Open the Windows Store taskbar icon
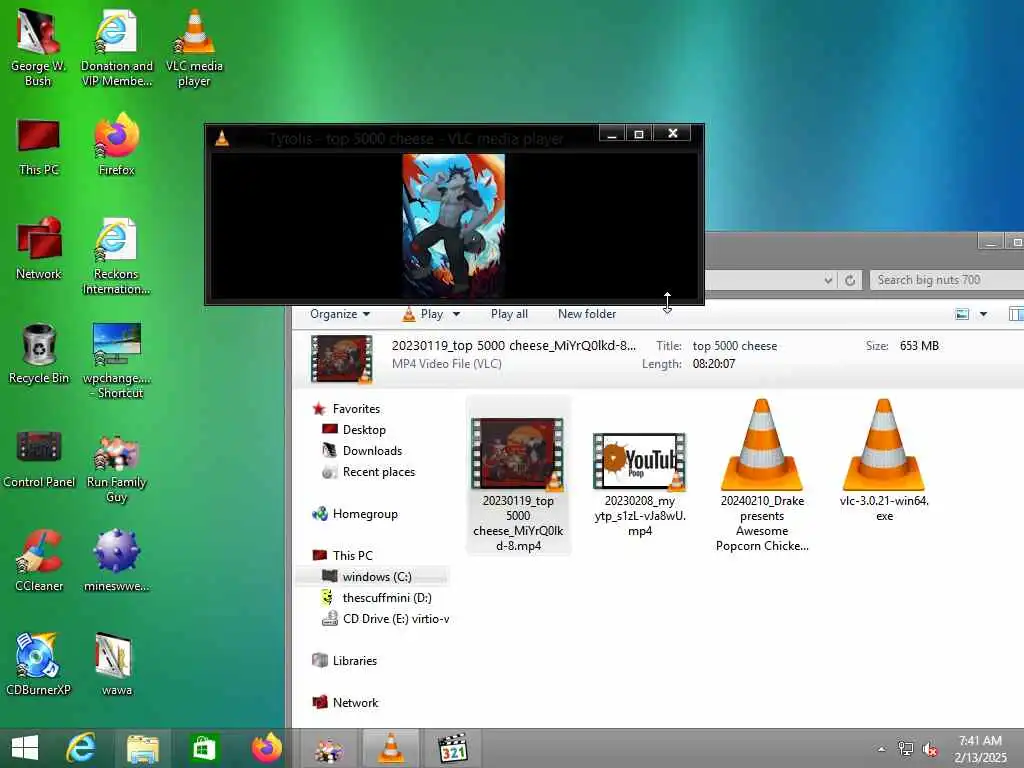The width and height of the screenshot is (1024, 768). [204, 748]
